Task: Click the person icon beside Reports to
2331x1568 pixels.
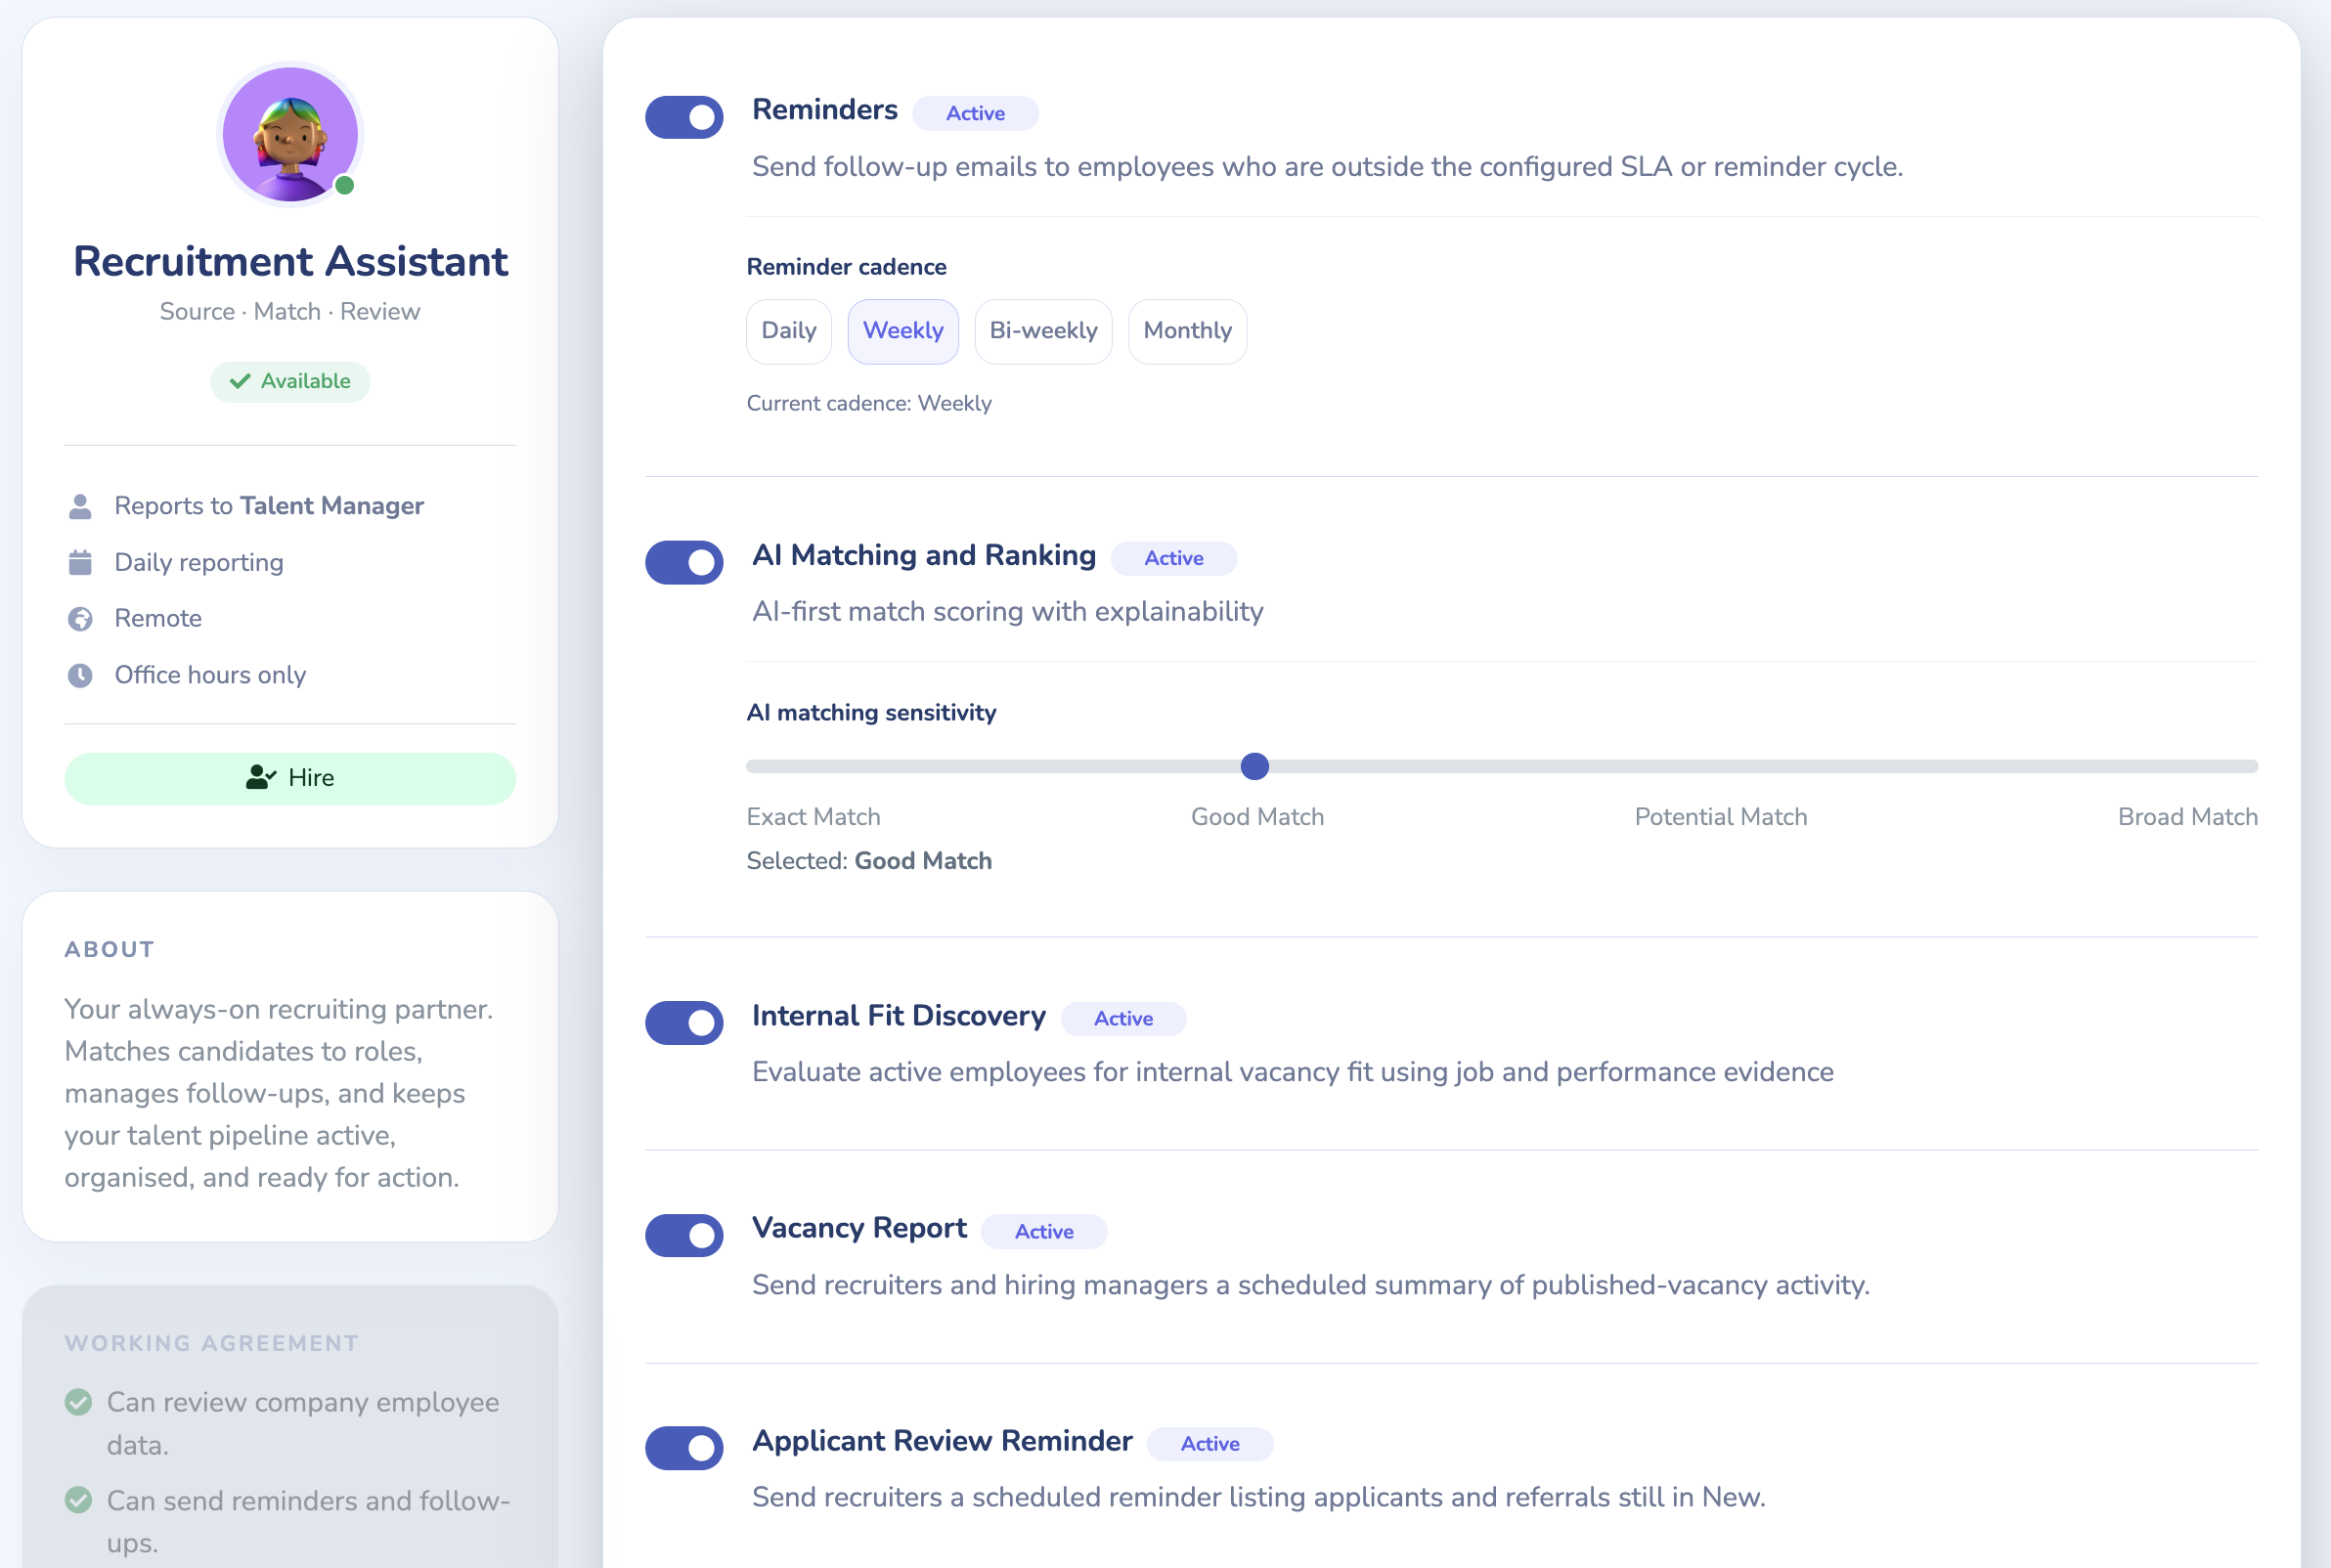Action: point(80,506)
